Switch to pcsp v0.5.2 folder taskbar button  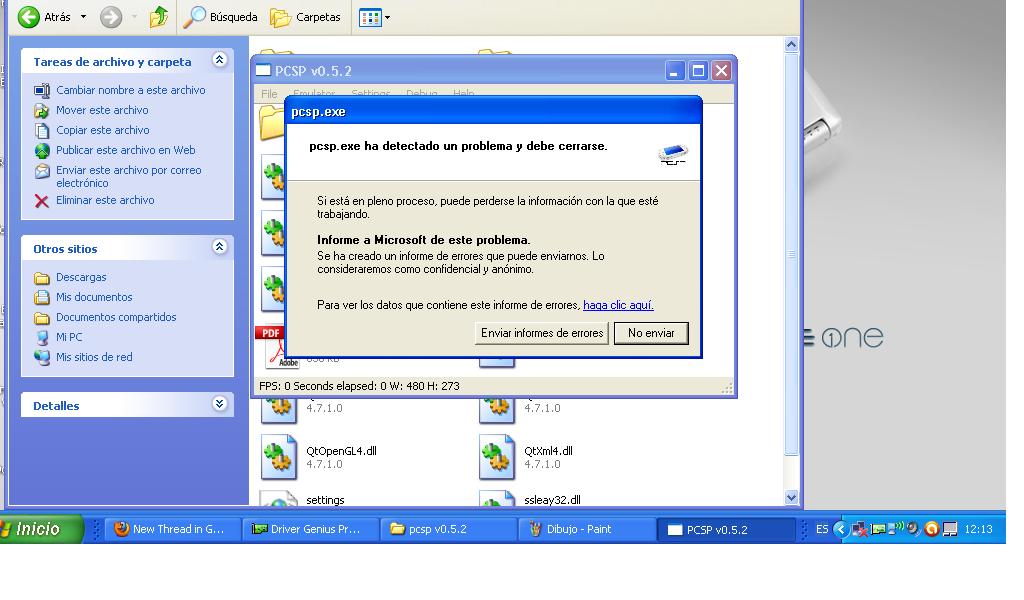pos(449,529)
